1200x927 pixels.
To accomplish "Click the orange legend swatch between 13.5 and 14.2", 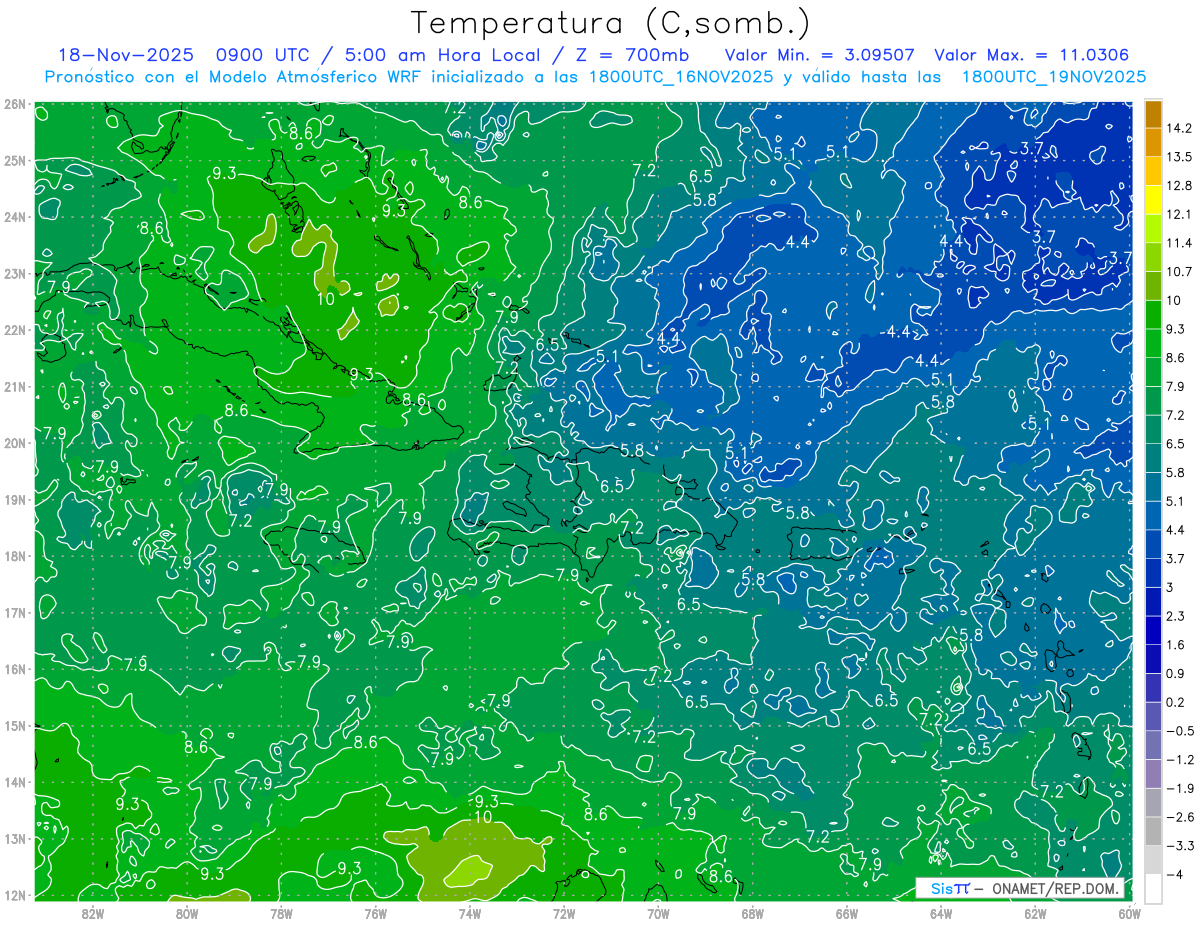I will click(x=1152, y=143).
